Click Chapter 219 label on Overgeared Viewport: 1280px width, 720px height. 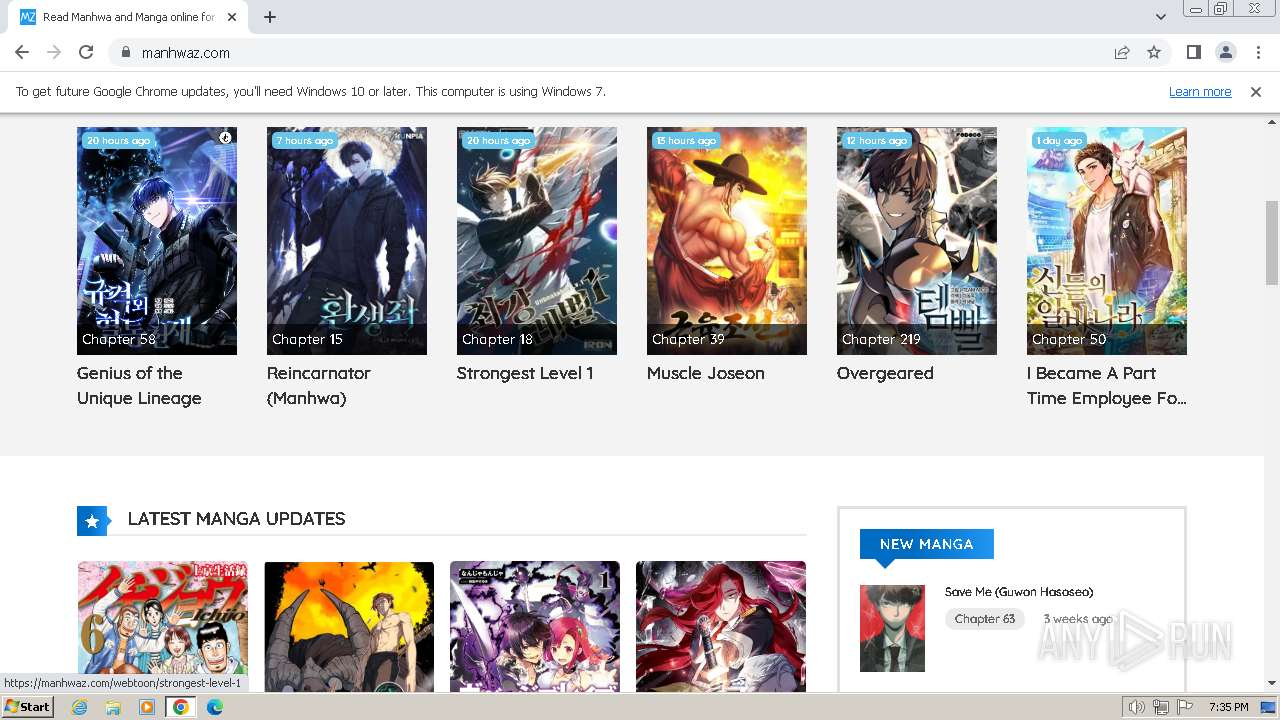(881, 339)
